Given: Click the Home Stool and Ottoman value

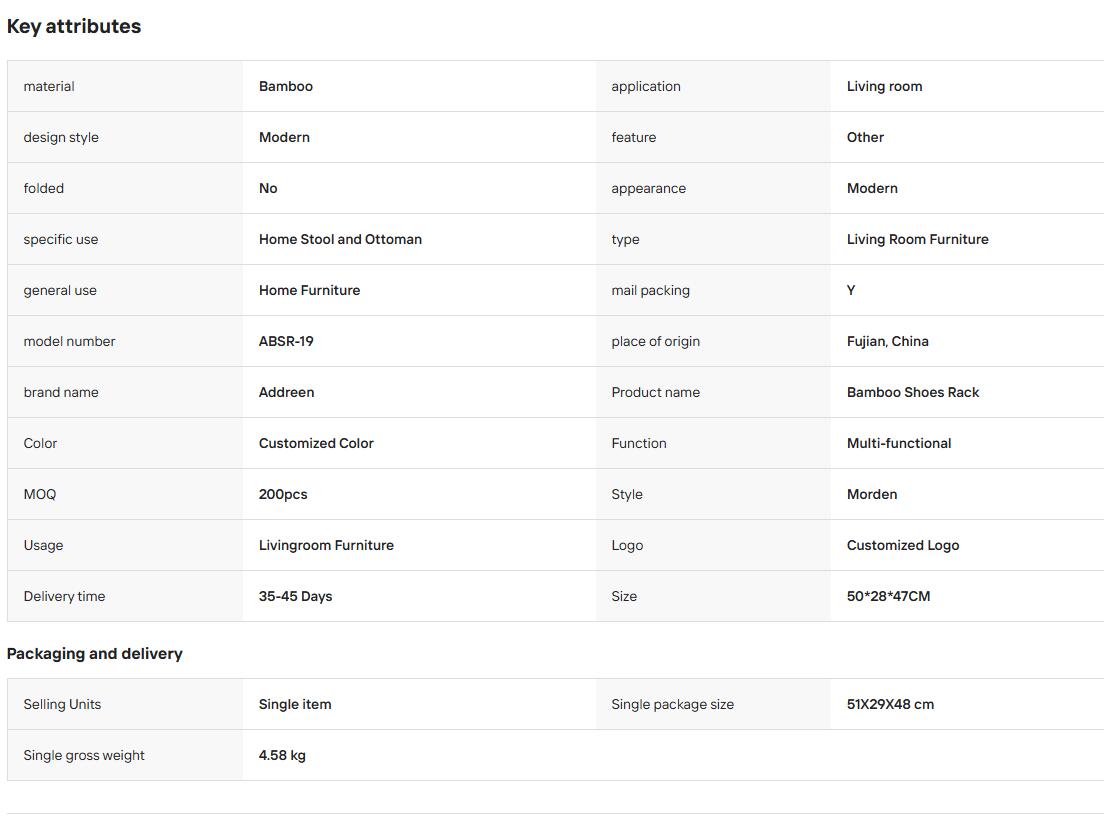Looking at the screenshot, I should (x=340, y=239).
